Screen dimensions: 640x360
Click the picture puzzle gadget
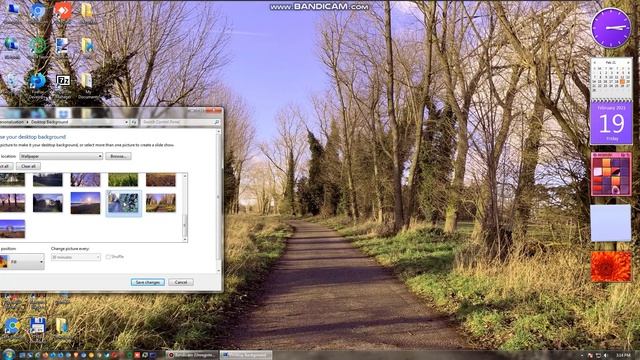click(x=611, y=174)
